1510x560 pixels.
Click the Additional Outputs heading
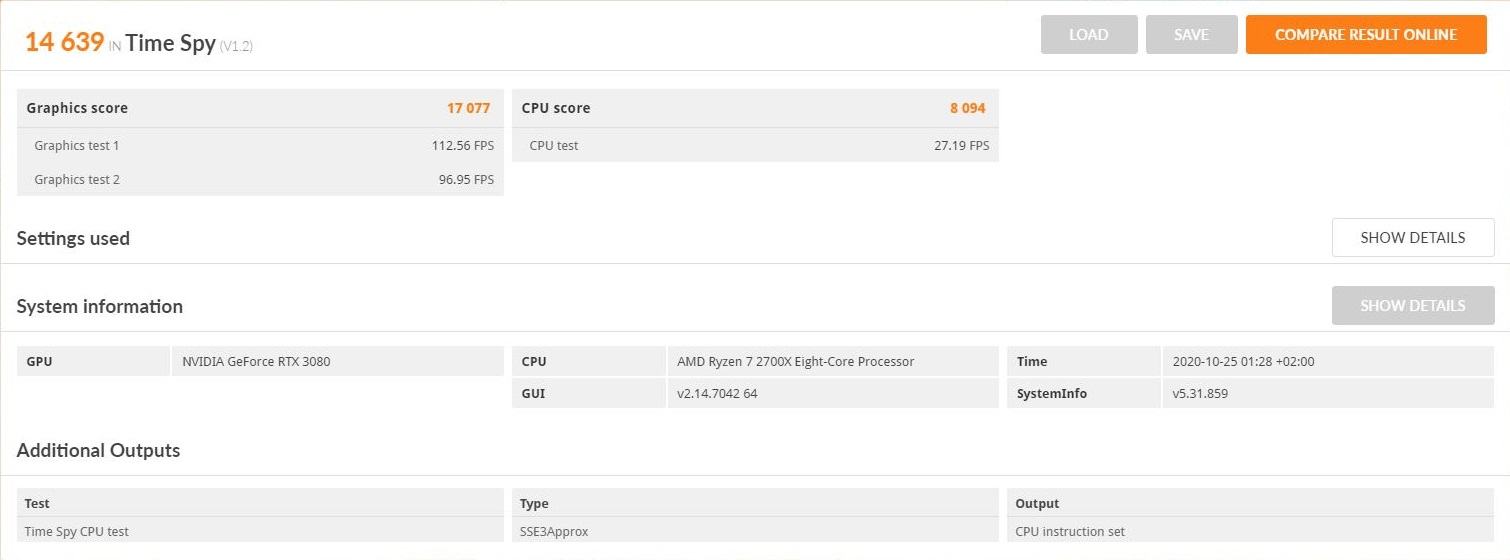tap(98, 451)
